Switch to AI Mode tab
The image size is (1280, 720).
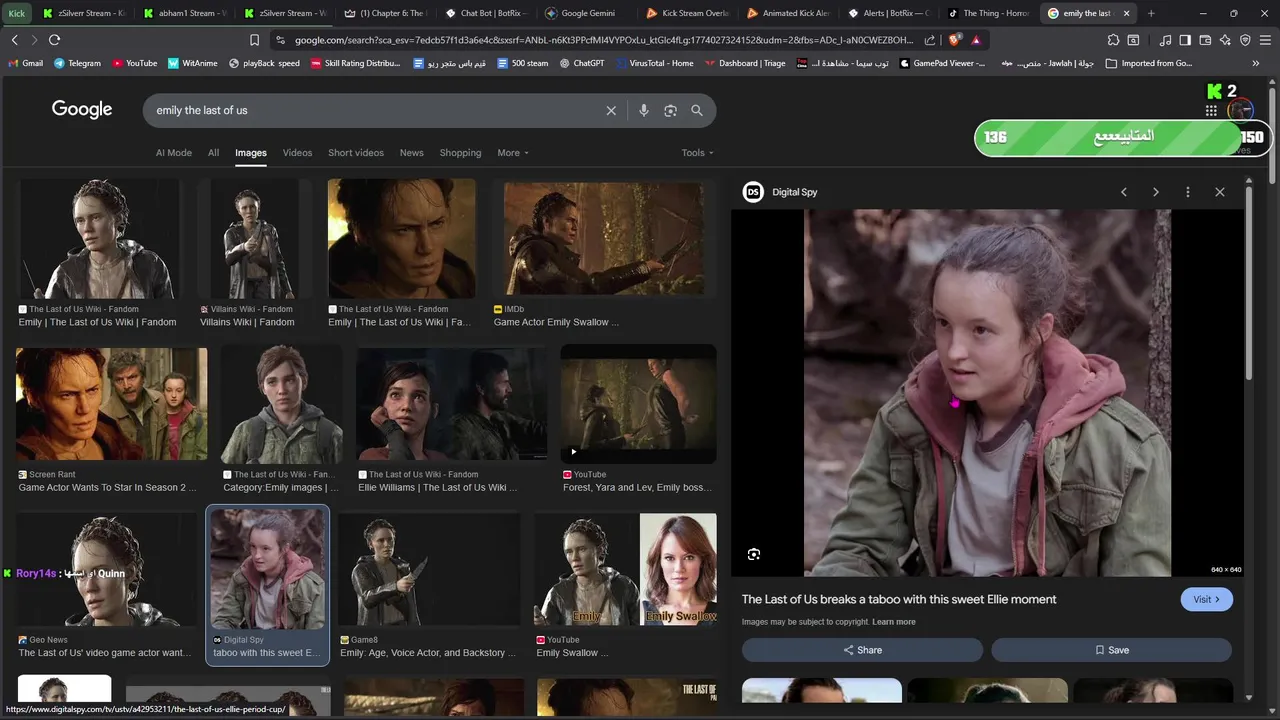[x=173, y=153]
